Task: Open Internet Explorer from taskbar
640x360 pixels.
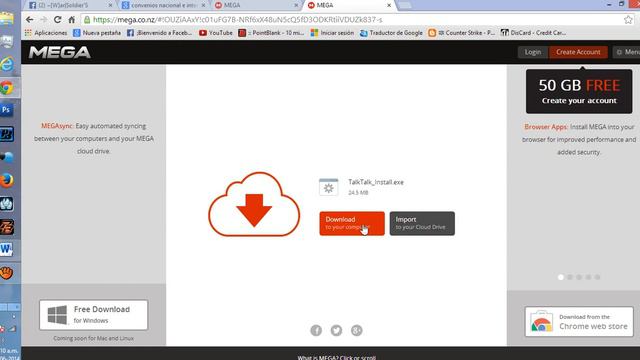Action: point(7,64)
